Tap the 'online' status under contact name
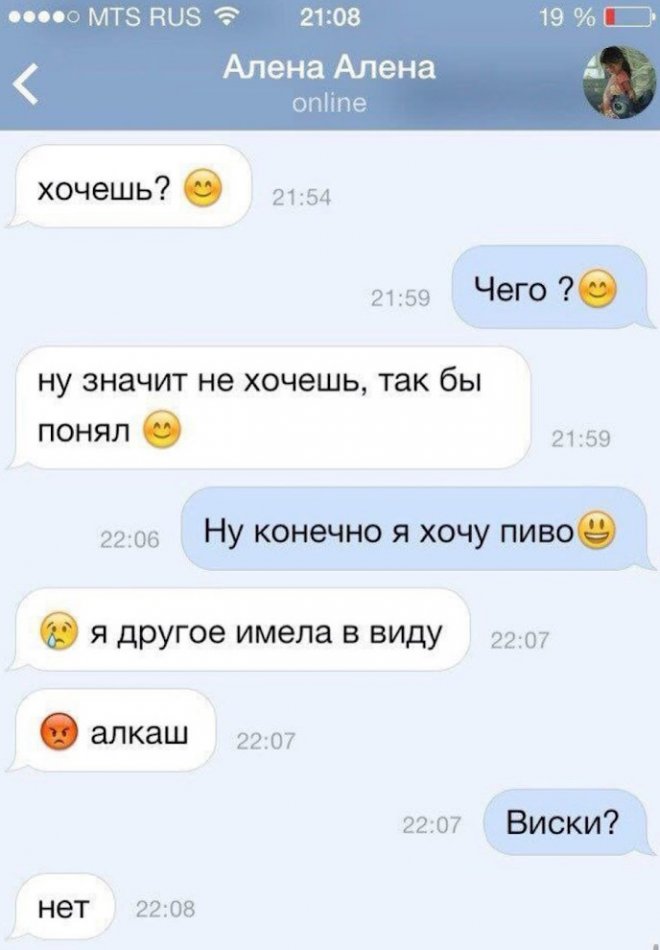This screenshot has height=950, width=660. 329,103
